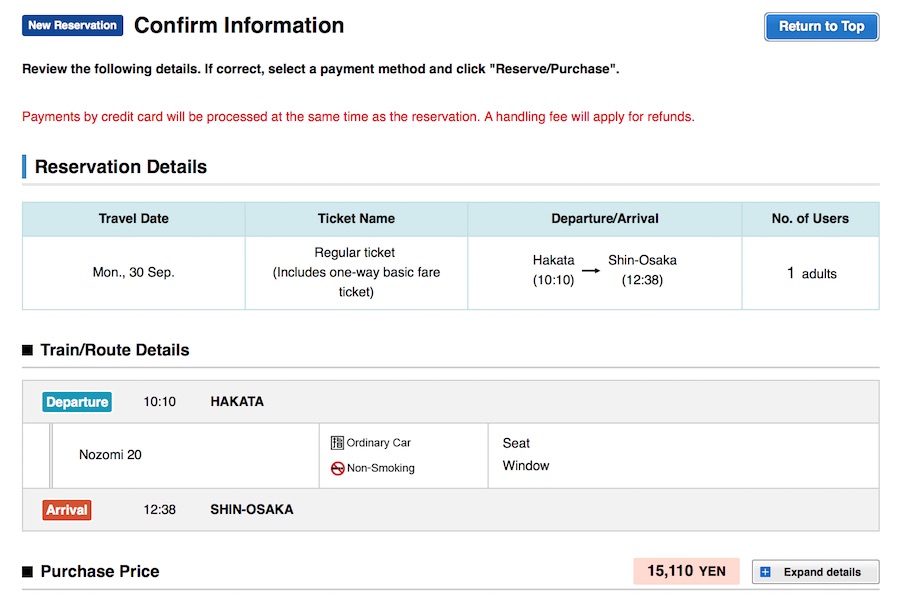Click the red Arrival badge
900x605 pixels.
[67, 510]
